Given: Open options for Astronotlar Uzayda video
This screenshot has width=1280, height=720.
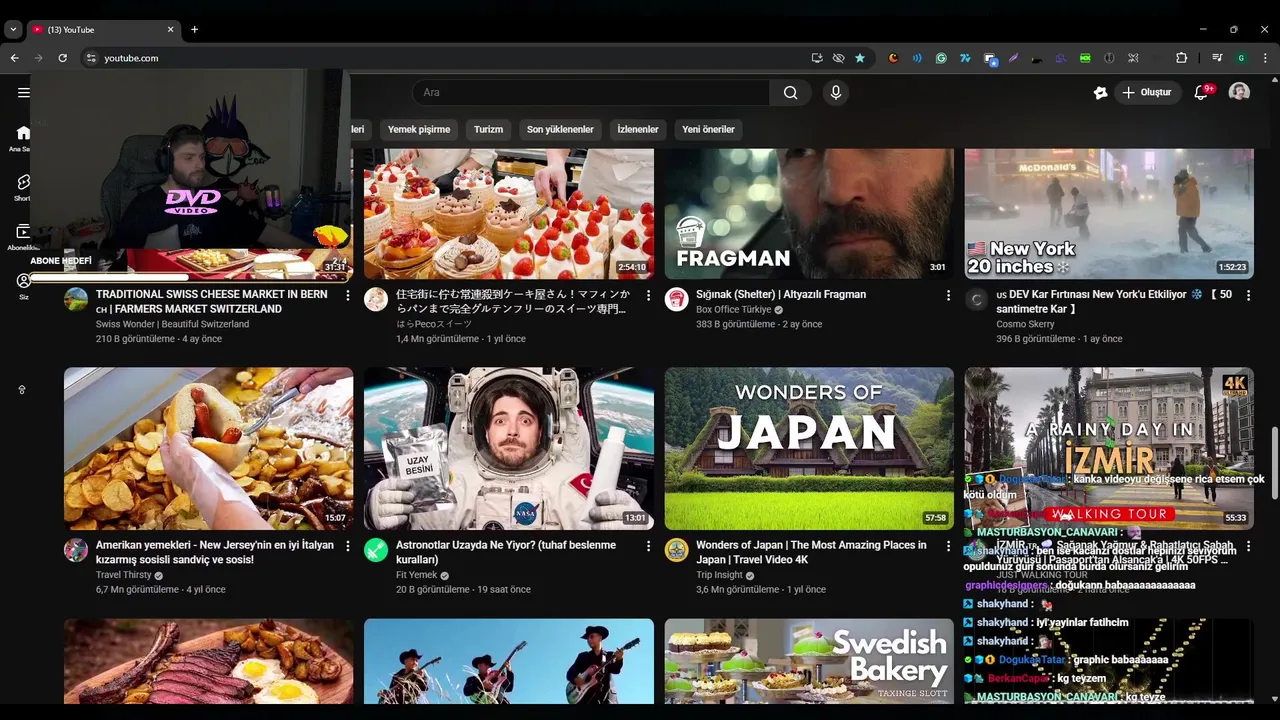Looking at the screenshot, I should pos(648,547).
